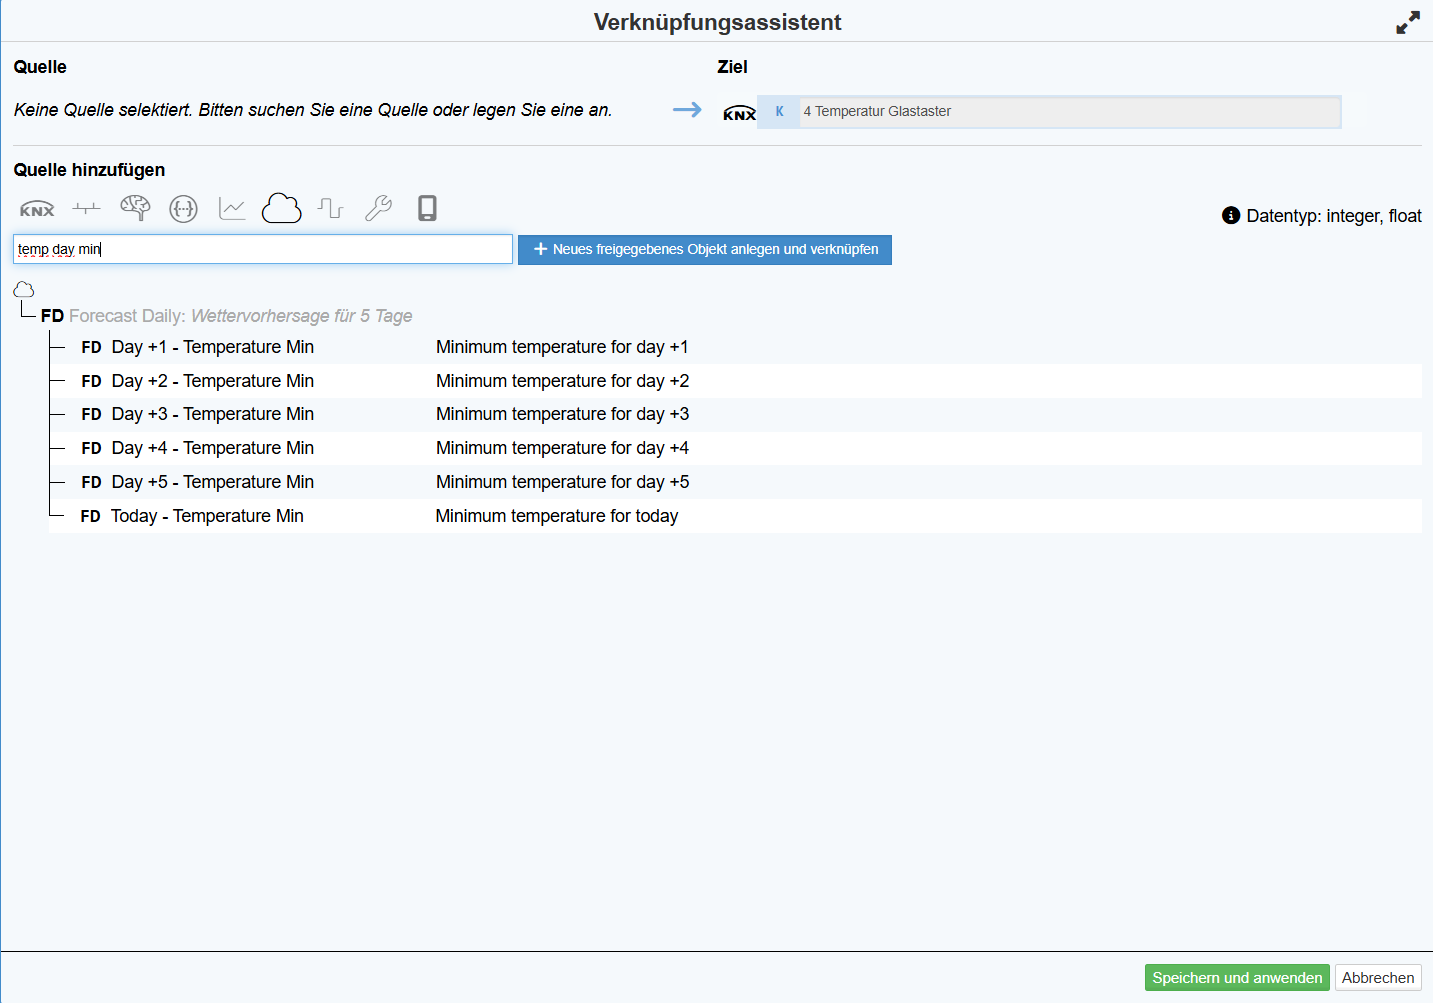Screen dimensions: 1433x1003
Task: Cancel with the Abbrechen button
Action: [1377, 978]
